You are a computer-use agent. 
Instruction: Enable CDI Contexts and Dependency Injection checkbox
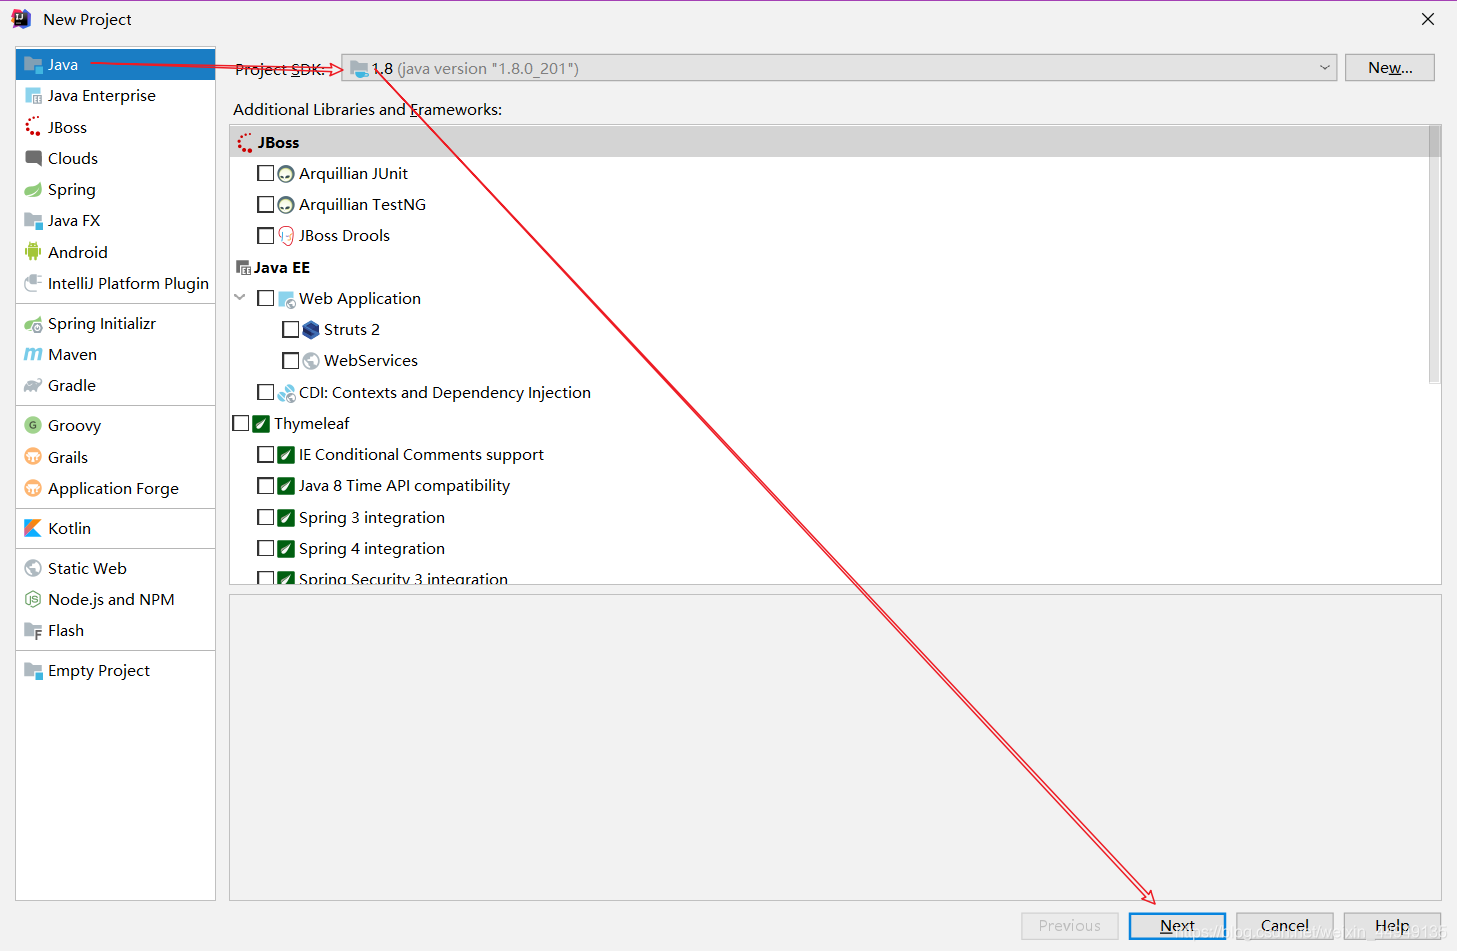265,392
